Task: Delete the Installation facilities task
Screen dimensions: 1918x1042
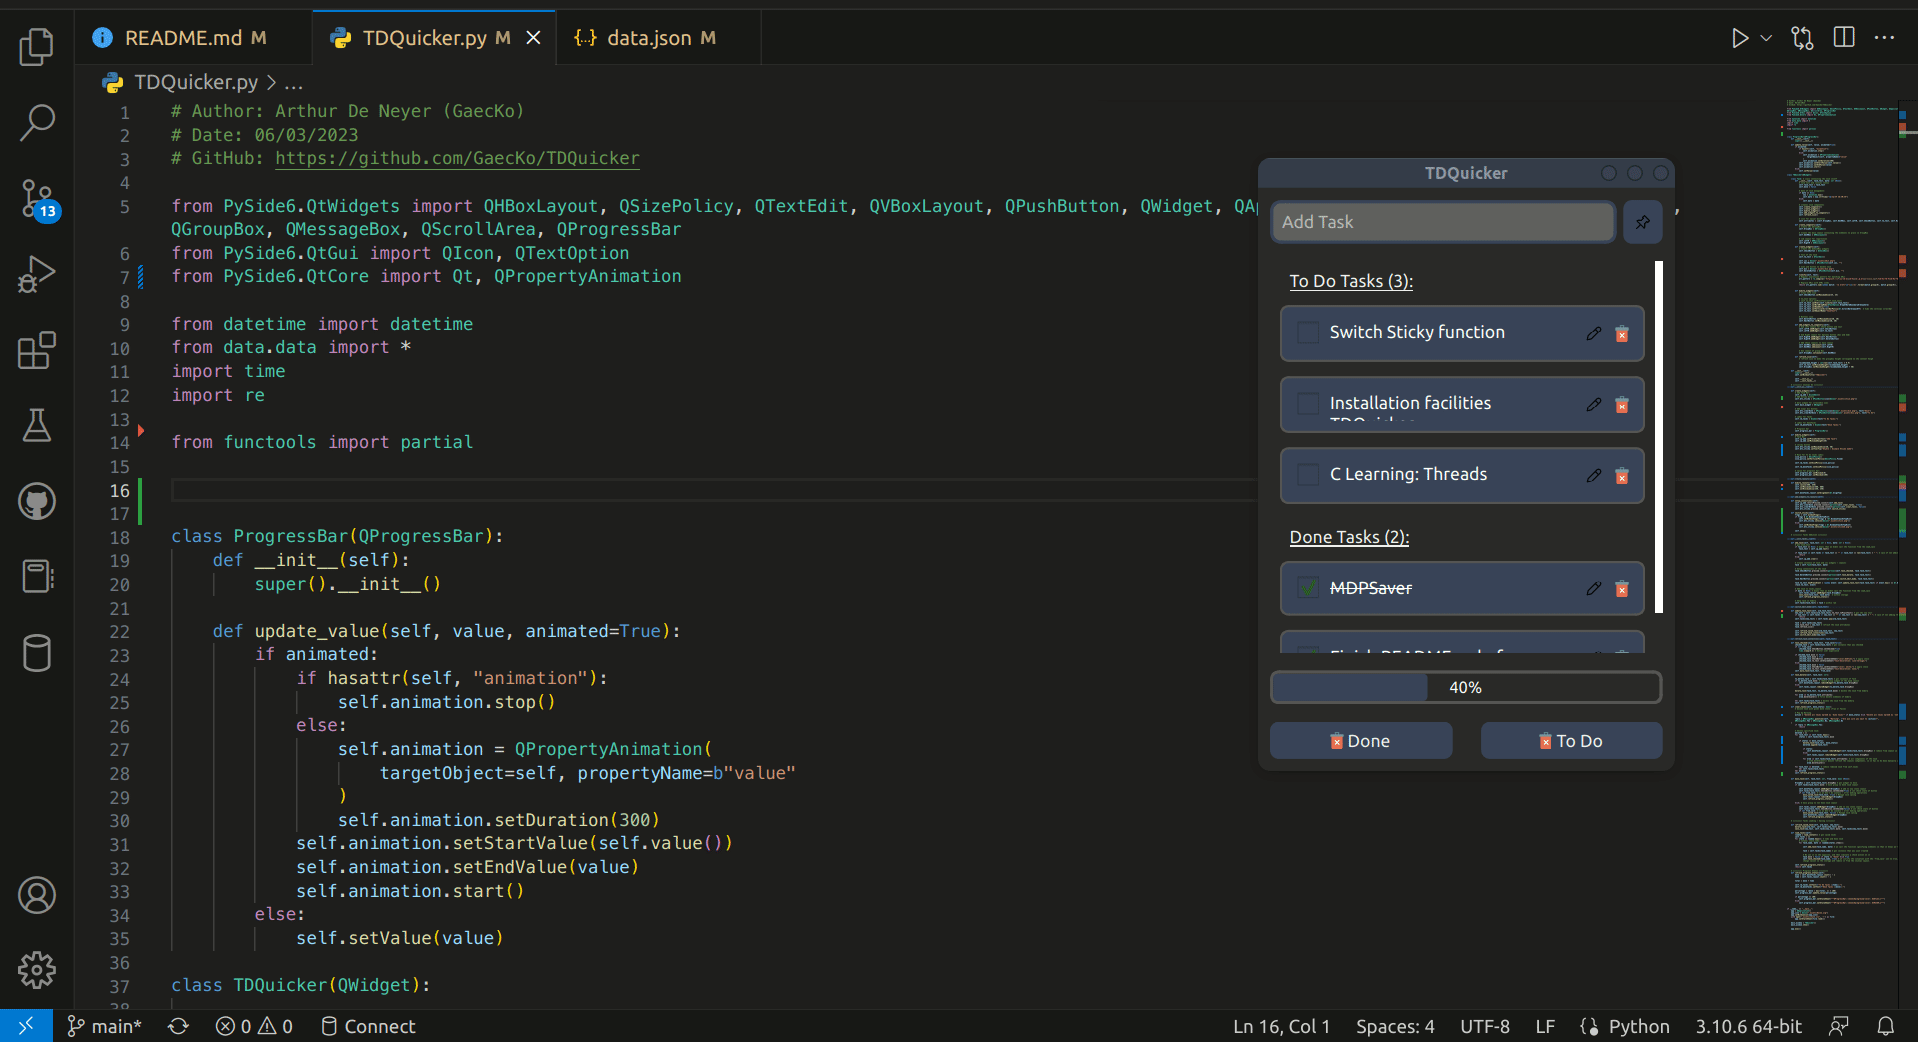Action: 1622,404
